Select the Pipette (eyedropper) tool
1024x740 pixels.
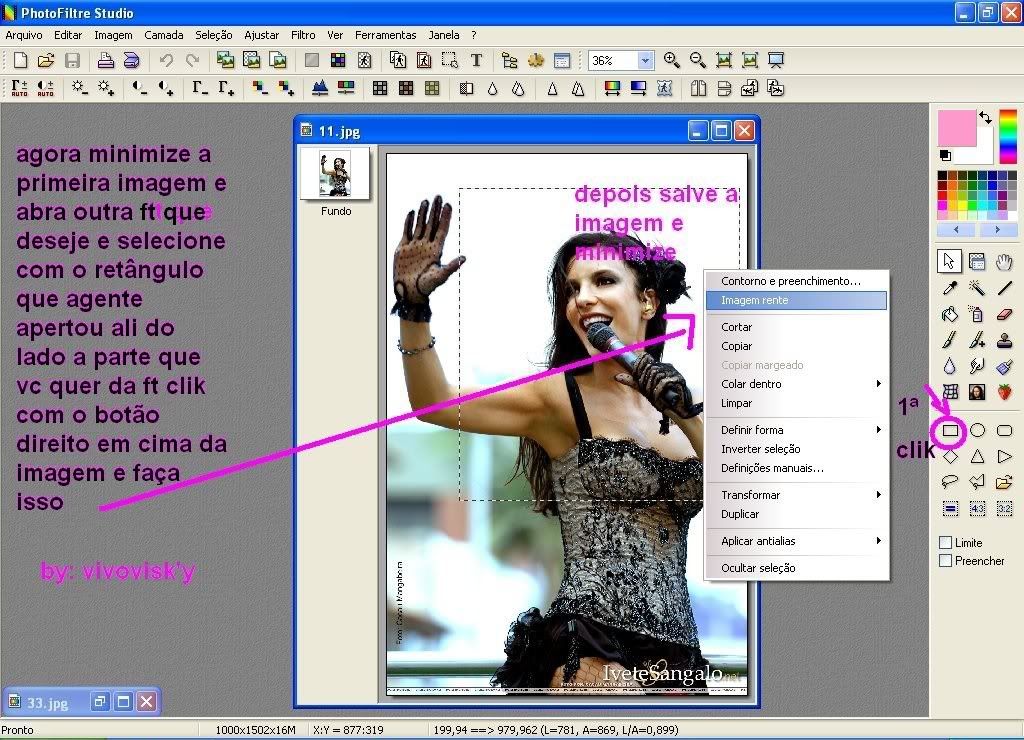(x=950, y=288)
